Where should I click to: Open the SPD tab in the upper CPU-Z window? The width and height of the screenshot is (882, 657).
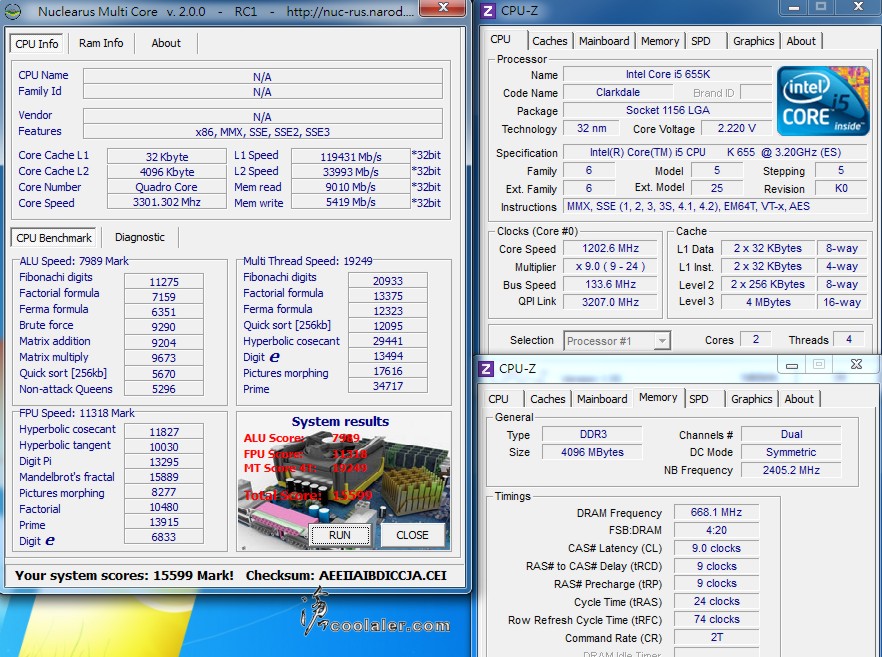pos(700,41)
